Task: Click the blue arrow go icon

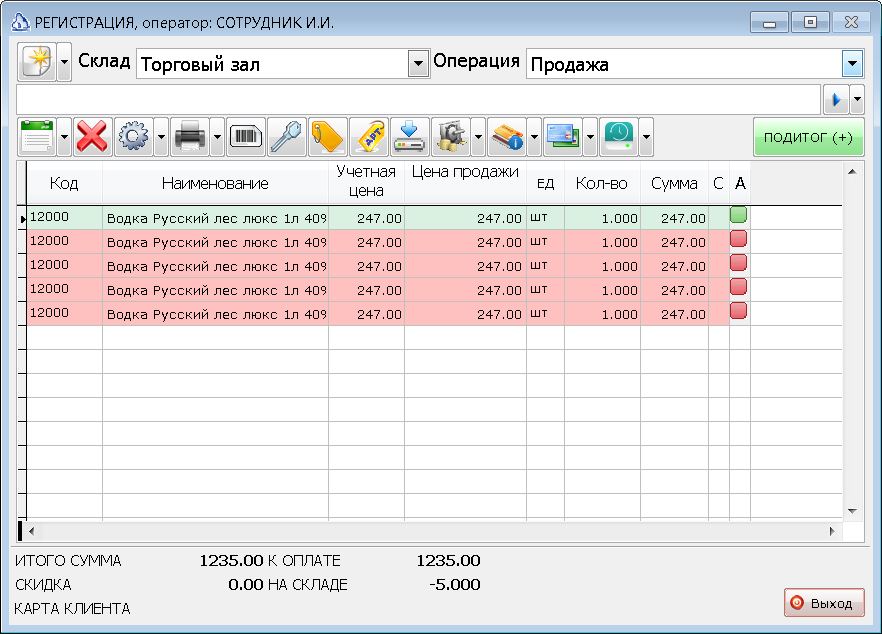Action: tap(836, 100)
